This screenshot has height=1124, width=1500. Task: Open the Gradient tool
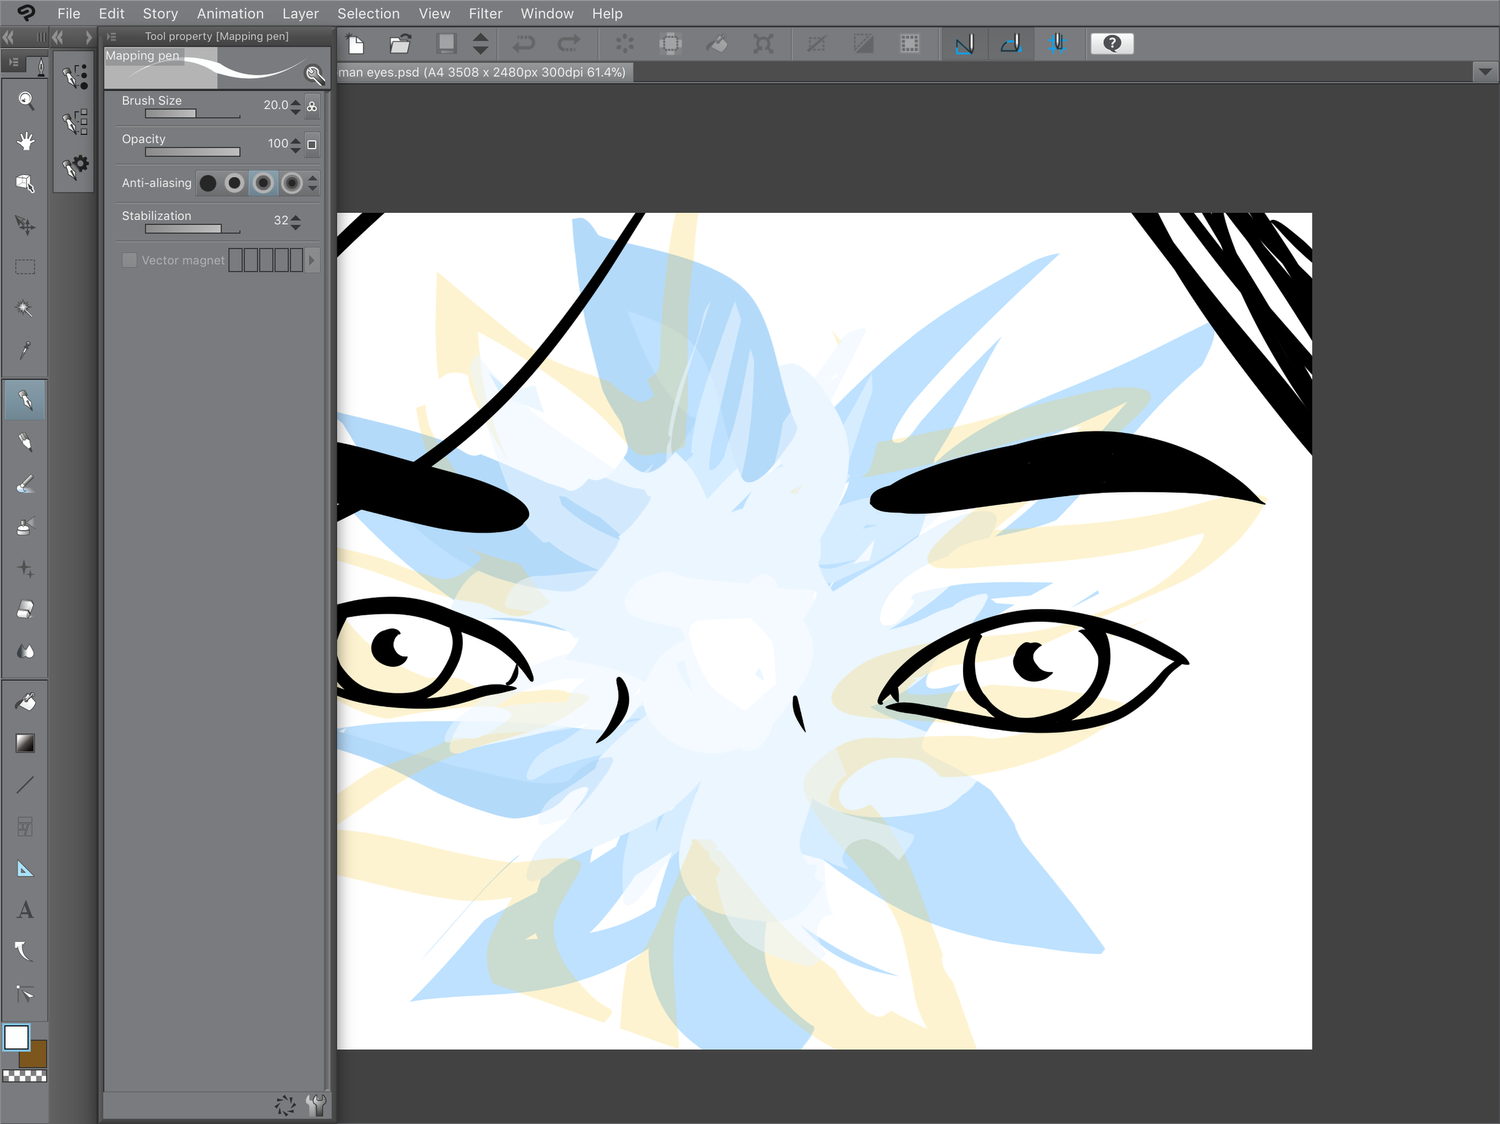pos(25,743)
